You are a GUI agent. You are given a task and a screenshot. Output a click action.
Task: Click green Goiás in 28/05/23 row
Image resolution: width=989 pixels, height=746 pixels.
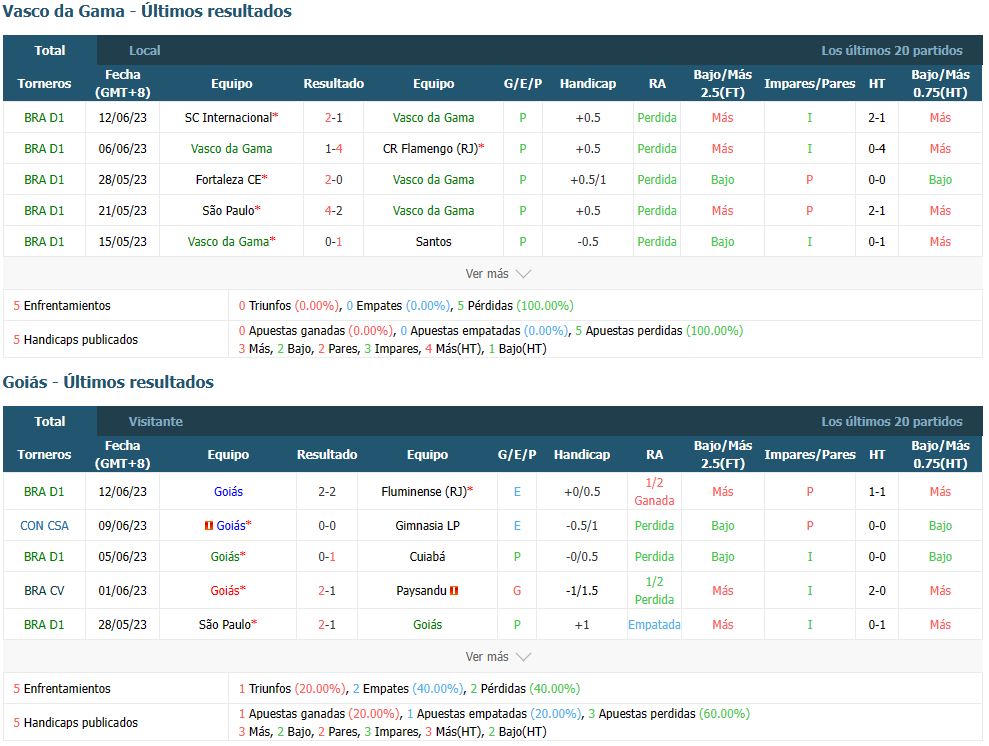pos(427,624)
